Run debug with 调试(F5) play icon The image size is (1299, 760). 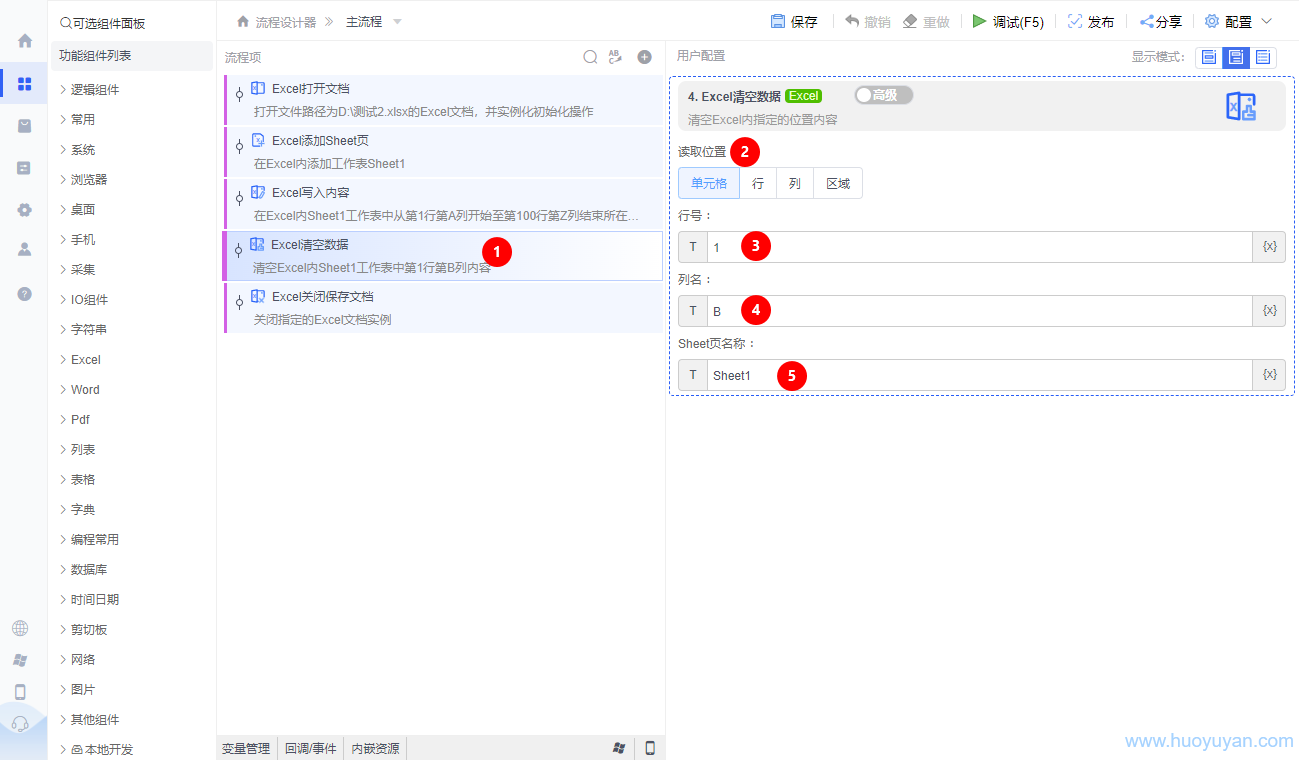pos(979,21)
